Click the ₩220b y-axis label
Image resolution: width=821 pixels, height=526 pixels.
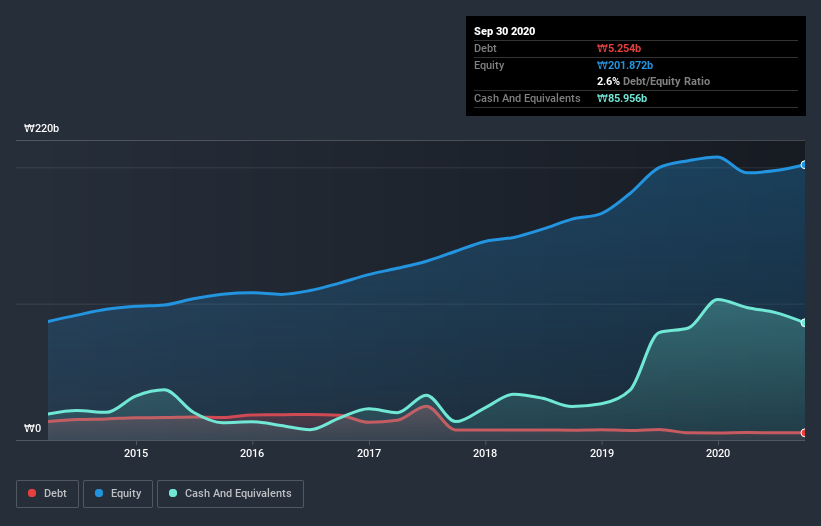pos(41,129)
